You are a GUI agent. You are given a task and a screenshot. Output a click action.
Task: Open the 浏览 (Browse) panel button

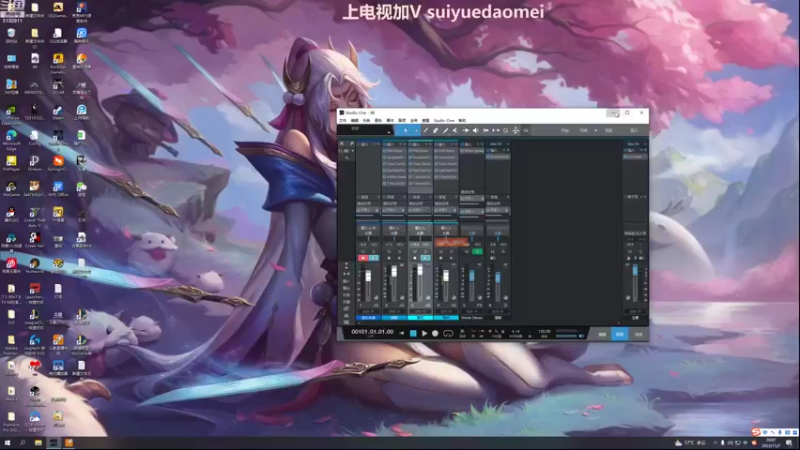(638, 334)
